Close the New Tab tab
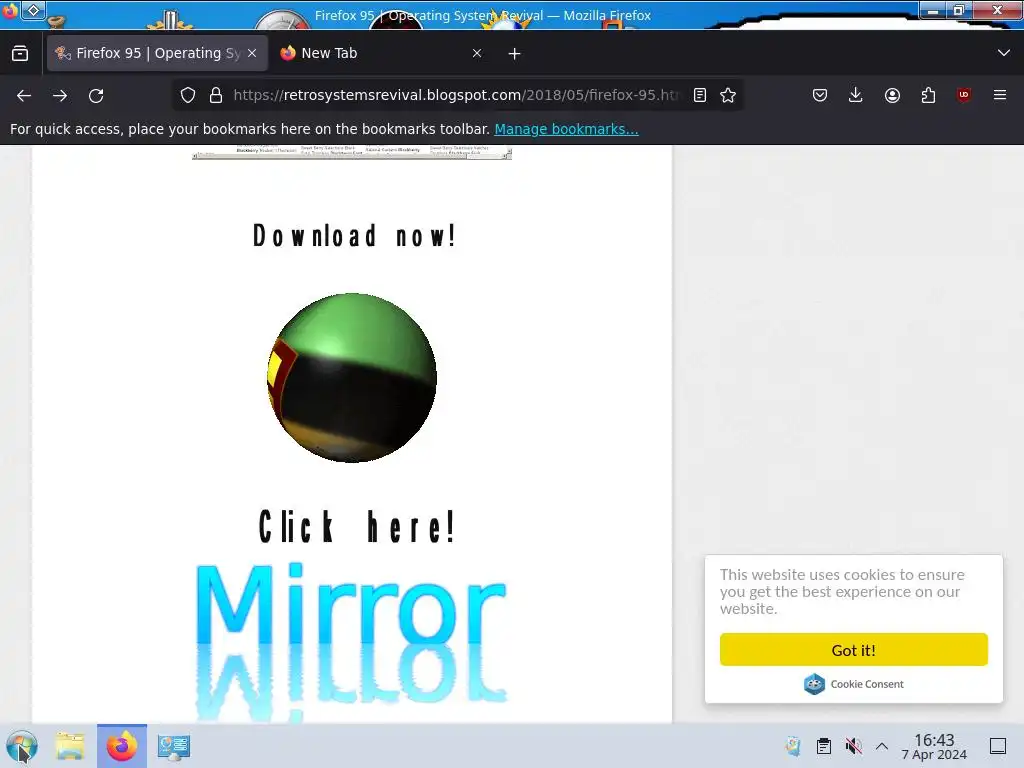The height and width of the screenshot is (768, 1024). coord(477,53)
